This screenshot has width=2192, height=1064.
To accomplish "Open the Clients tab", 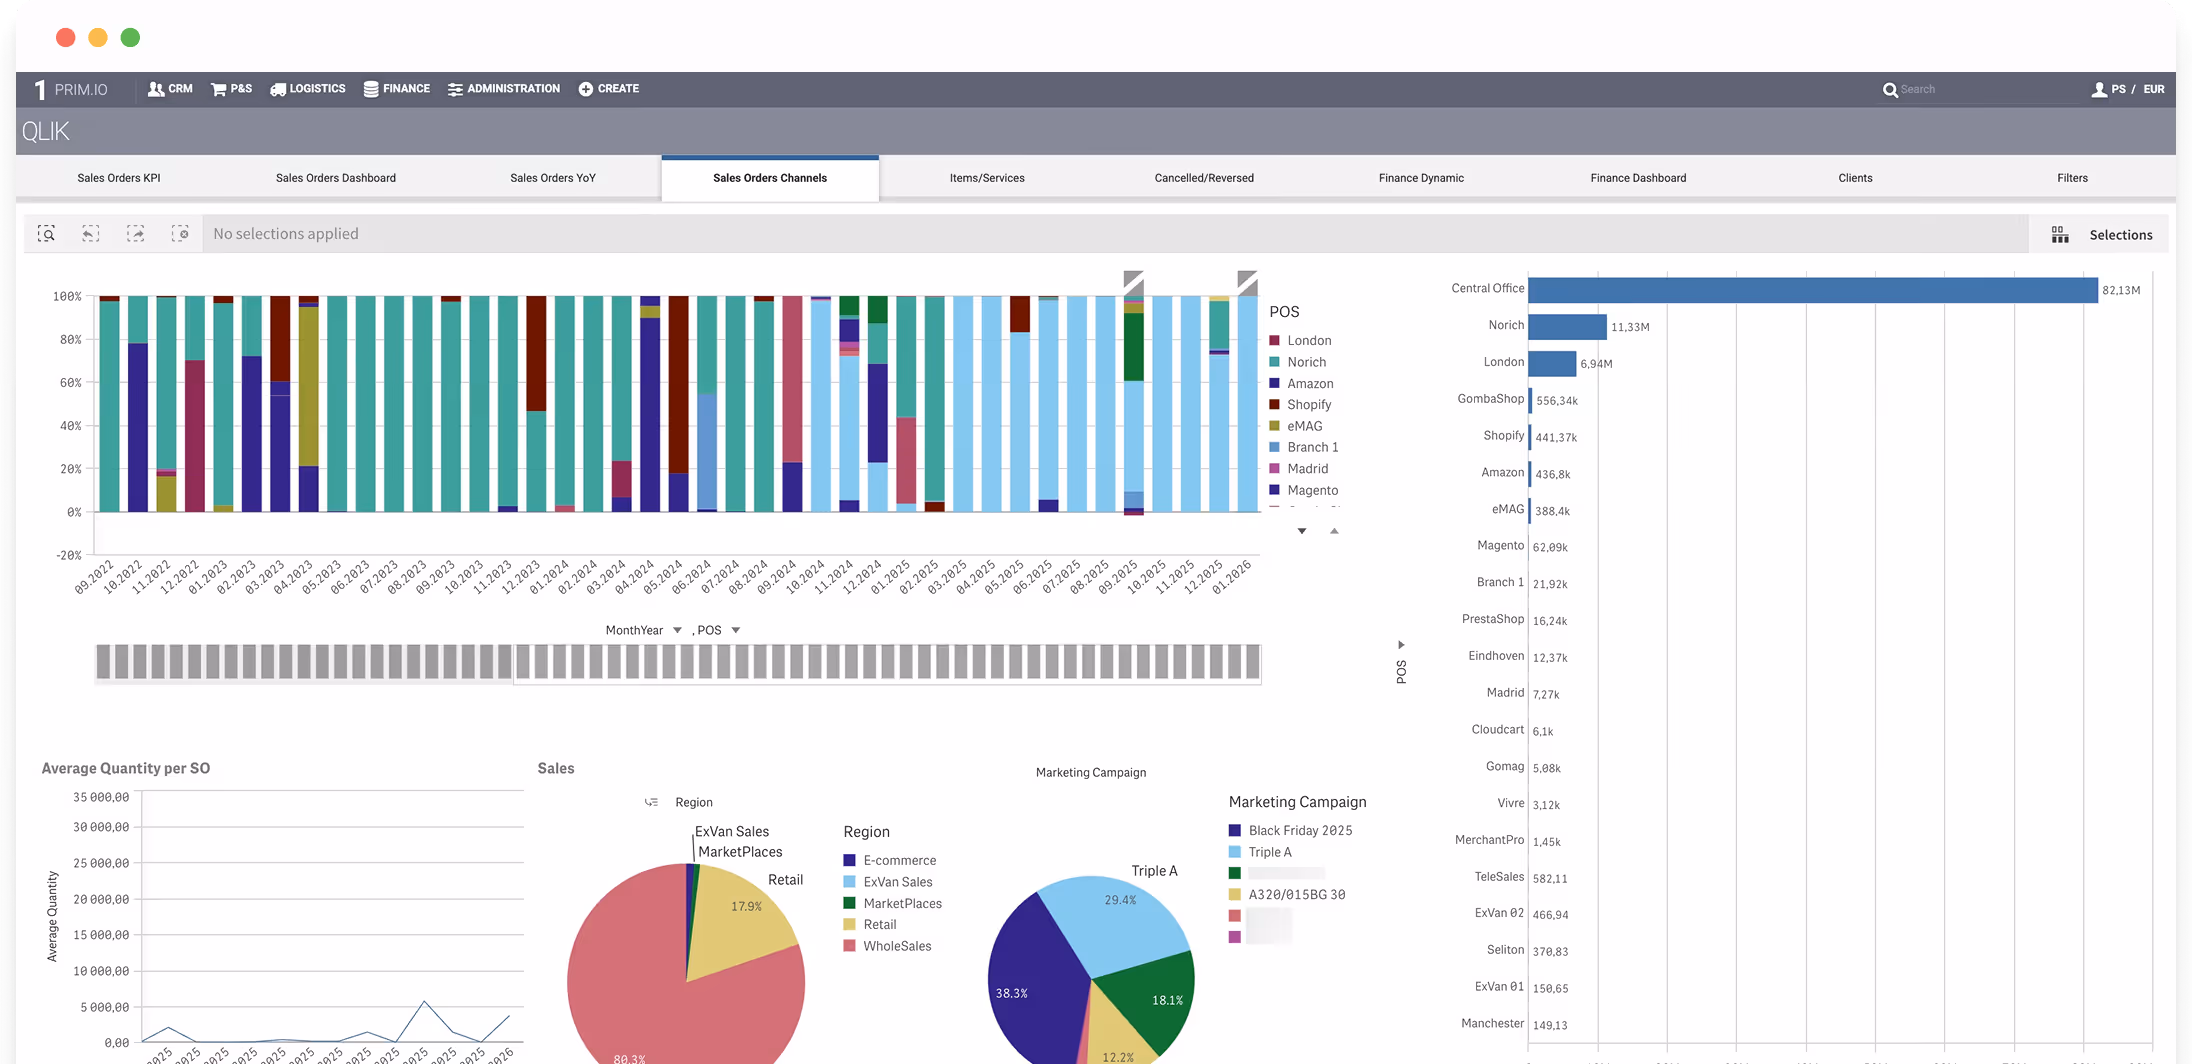I will [x=1855, y=178].
